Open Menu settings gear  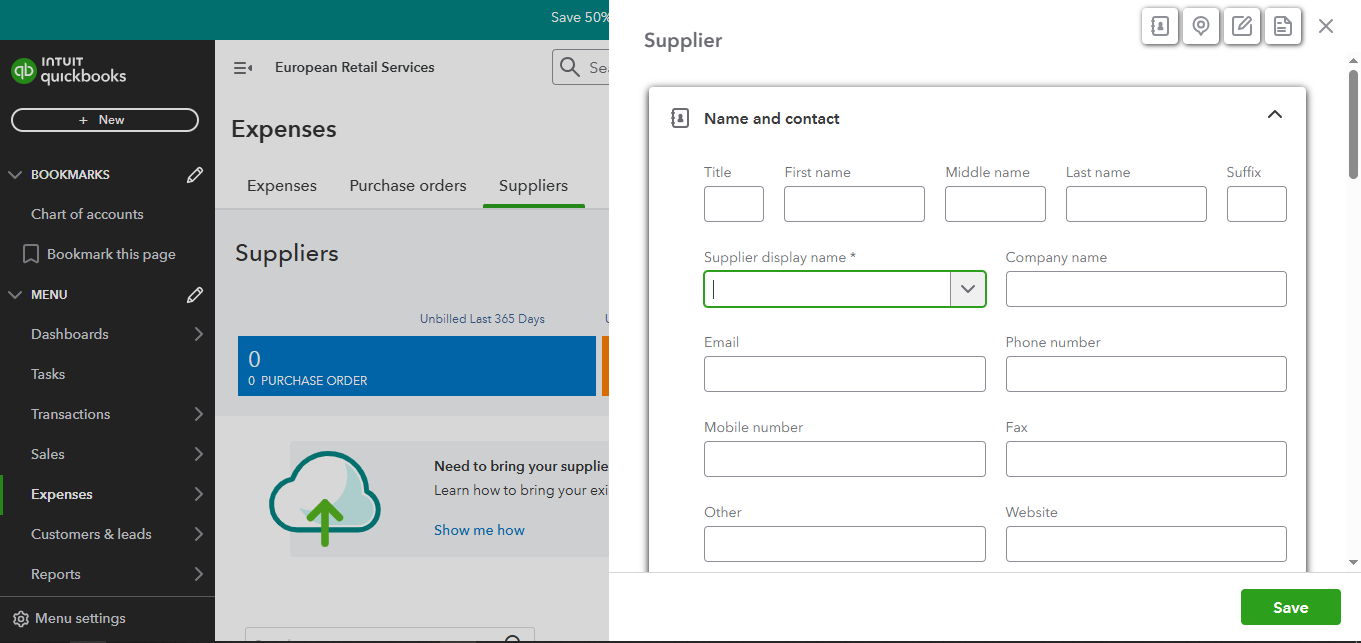tap(21, 619)
